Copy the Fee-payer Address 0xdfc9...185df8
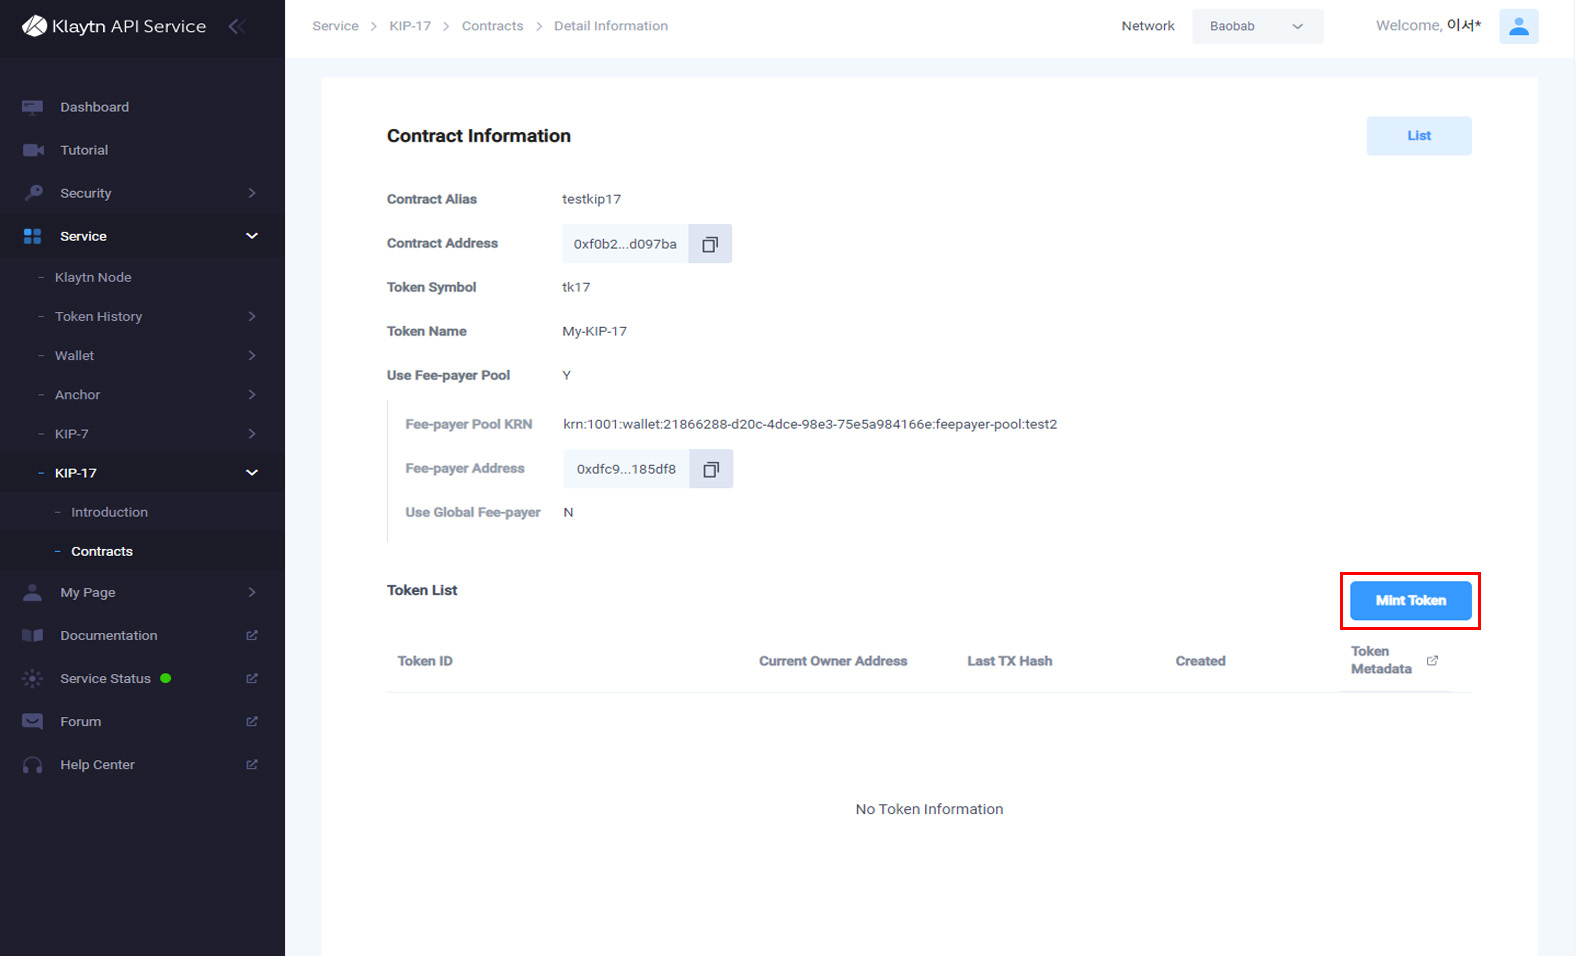Screen dimensions: 1576x956 [711, 469]
